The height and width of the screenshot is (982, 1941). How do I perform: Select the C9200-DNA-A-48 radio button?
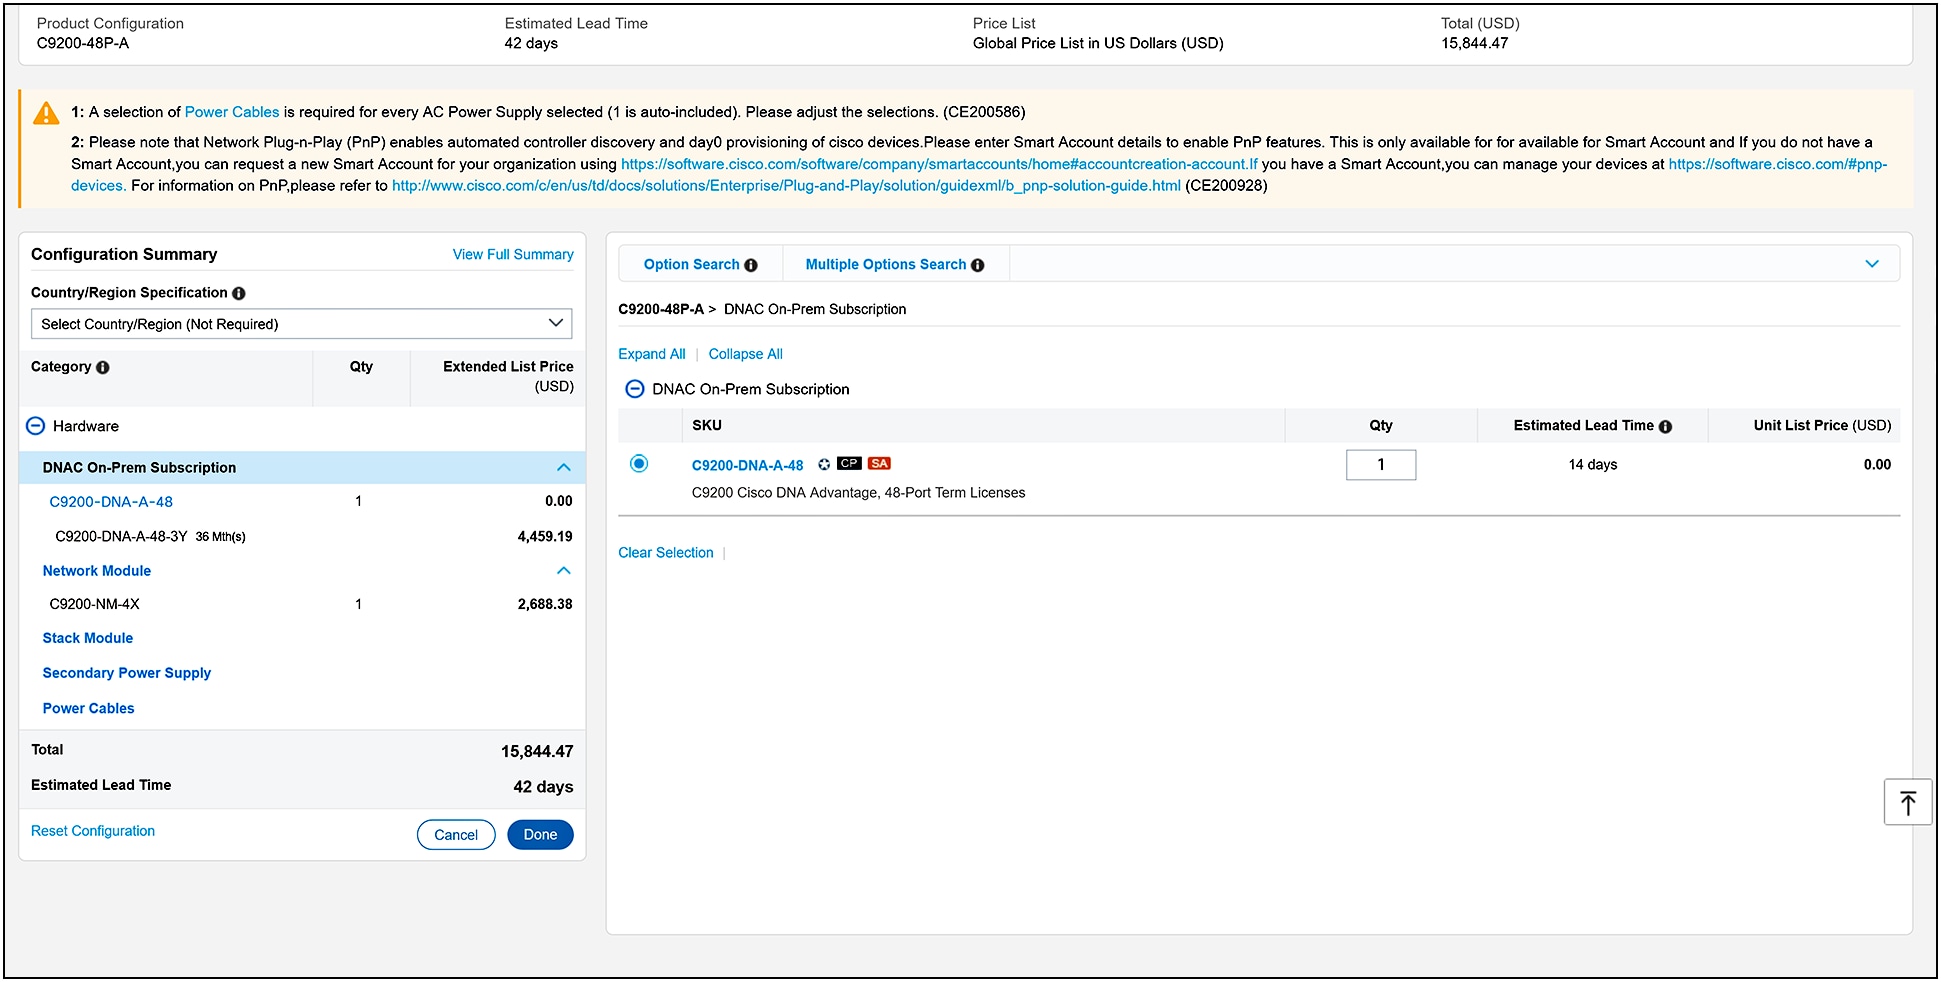point(639,463)
